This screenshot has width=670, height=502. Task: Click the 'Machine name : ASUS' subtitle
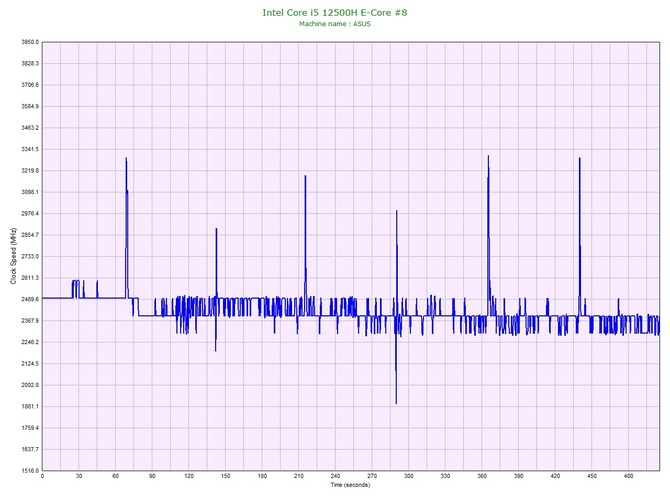335,24
